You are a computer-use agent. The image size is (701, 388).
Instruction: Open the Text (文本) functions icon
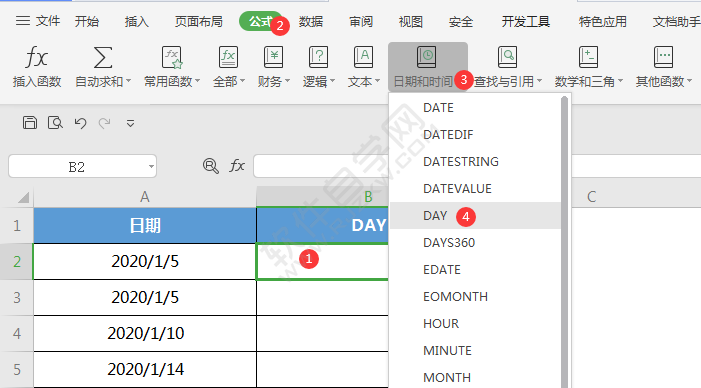[x=363, y=58]
